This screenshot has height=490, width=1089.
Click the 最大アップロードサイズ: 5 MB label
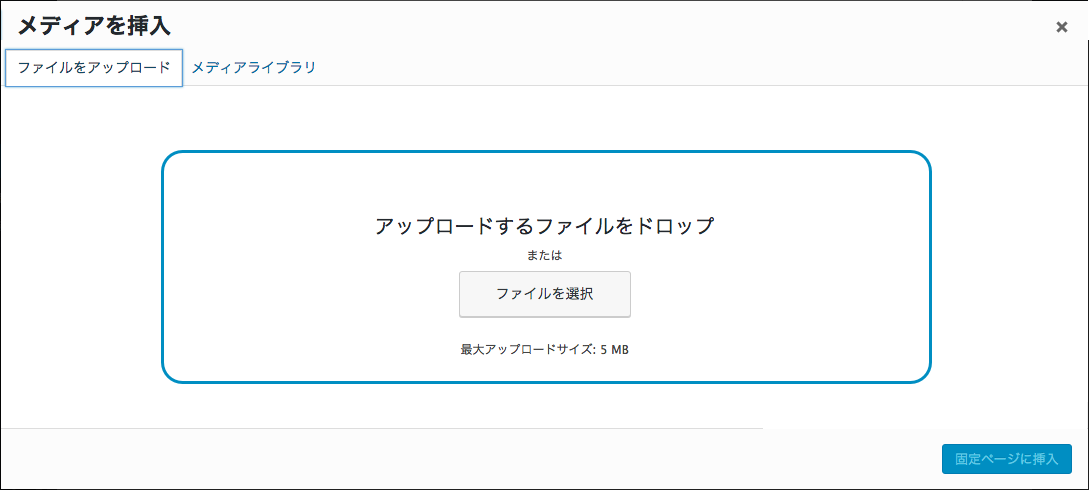coord(545,350)
